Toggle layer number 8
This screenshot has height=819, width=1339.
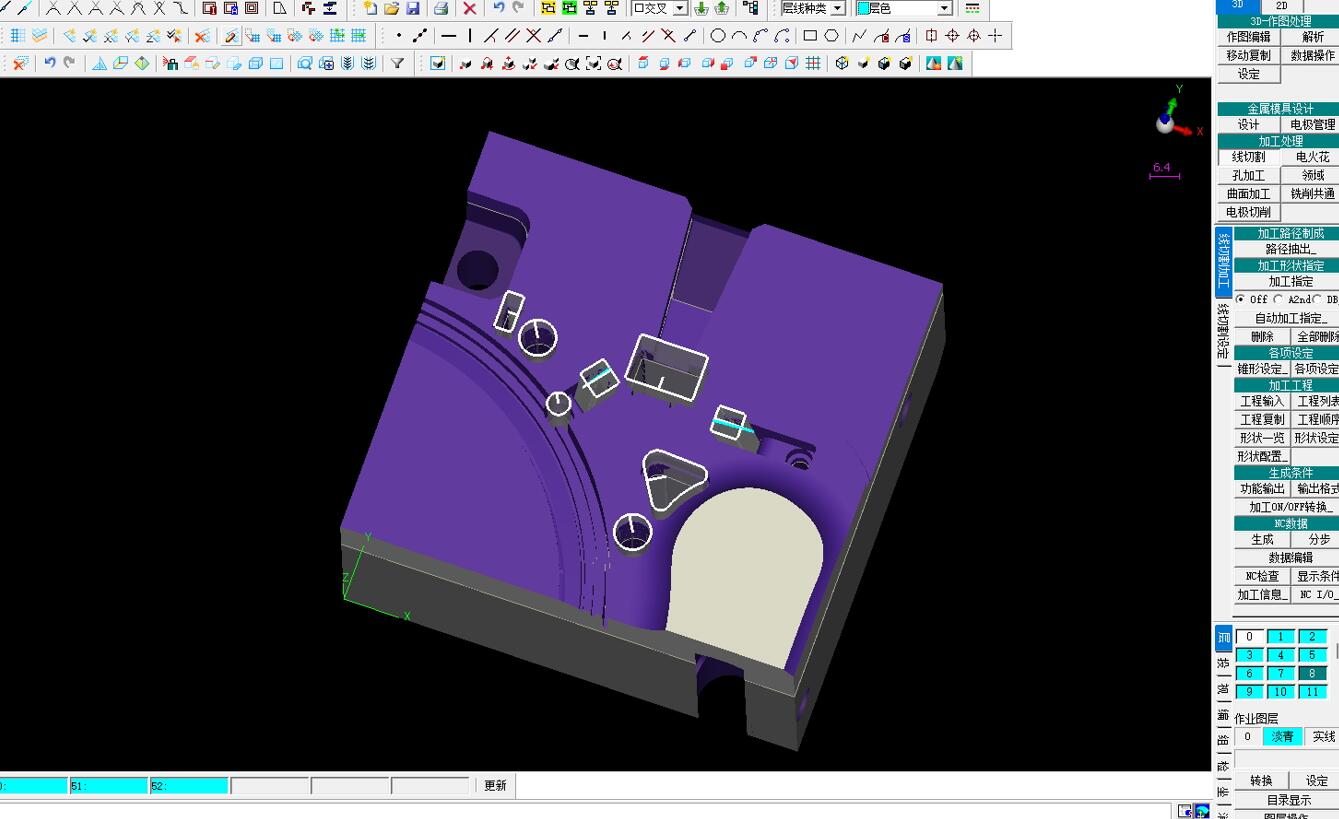click(1312, 673)
